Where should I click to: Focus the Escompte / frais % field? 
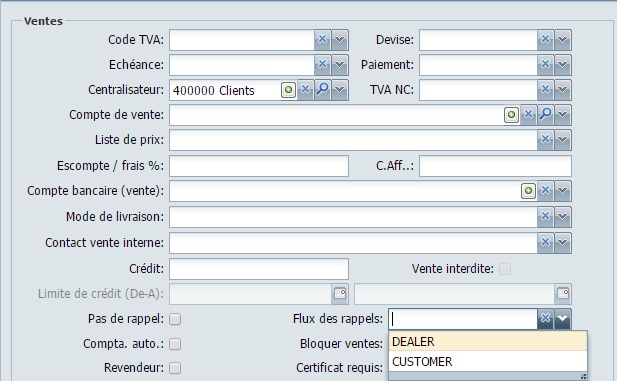pyautogui.click(x=259, y=166)
